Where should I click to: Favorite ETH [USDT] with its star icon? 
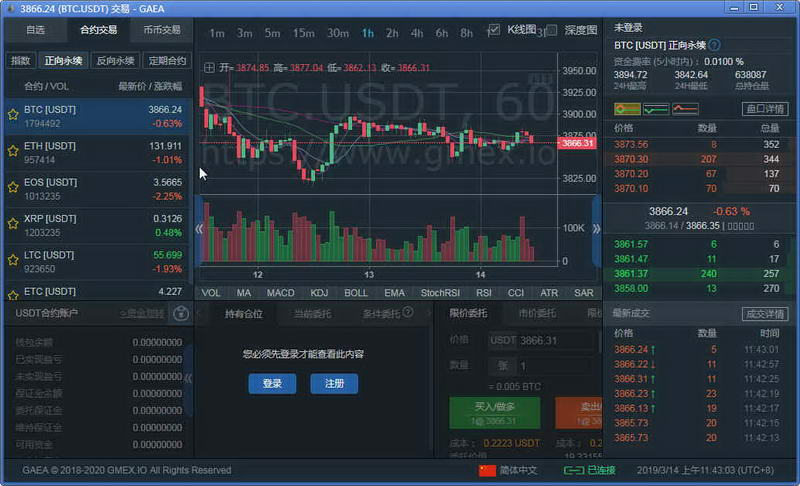pos(13,152)
